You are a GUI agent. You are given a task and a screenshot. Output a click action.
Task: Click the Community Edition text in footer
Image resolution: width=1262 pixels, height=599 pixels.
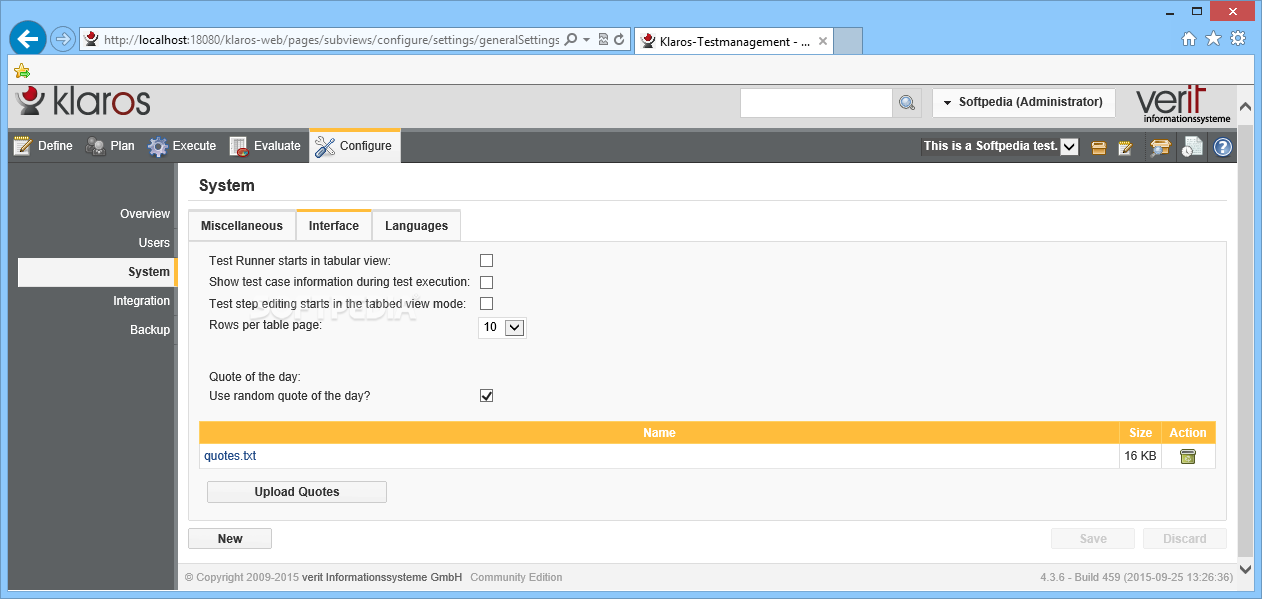click(x=516, y=577)
